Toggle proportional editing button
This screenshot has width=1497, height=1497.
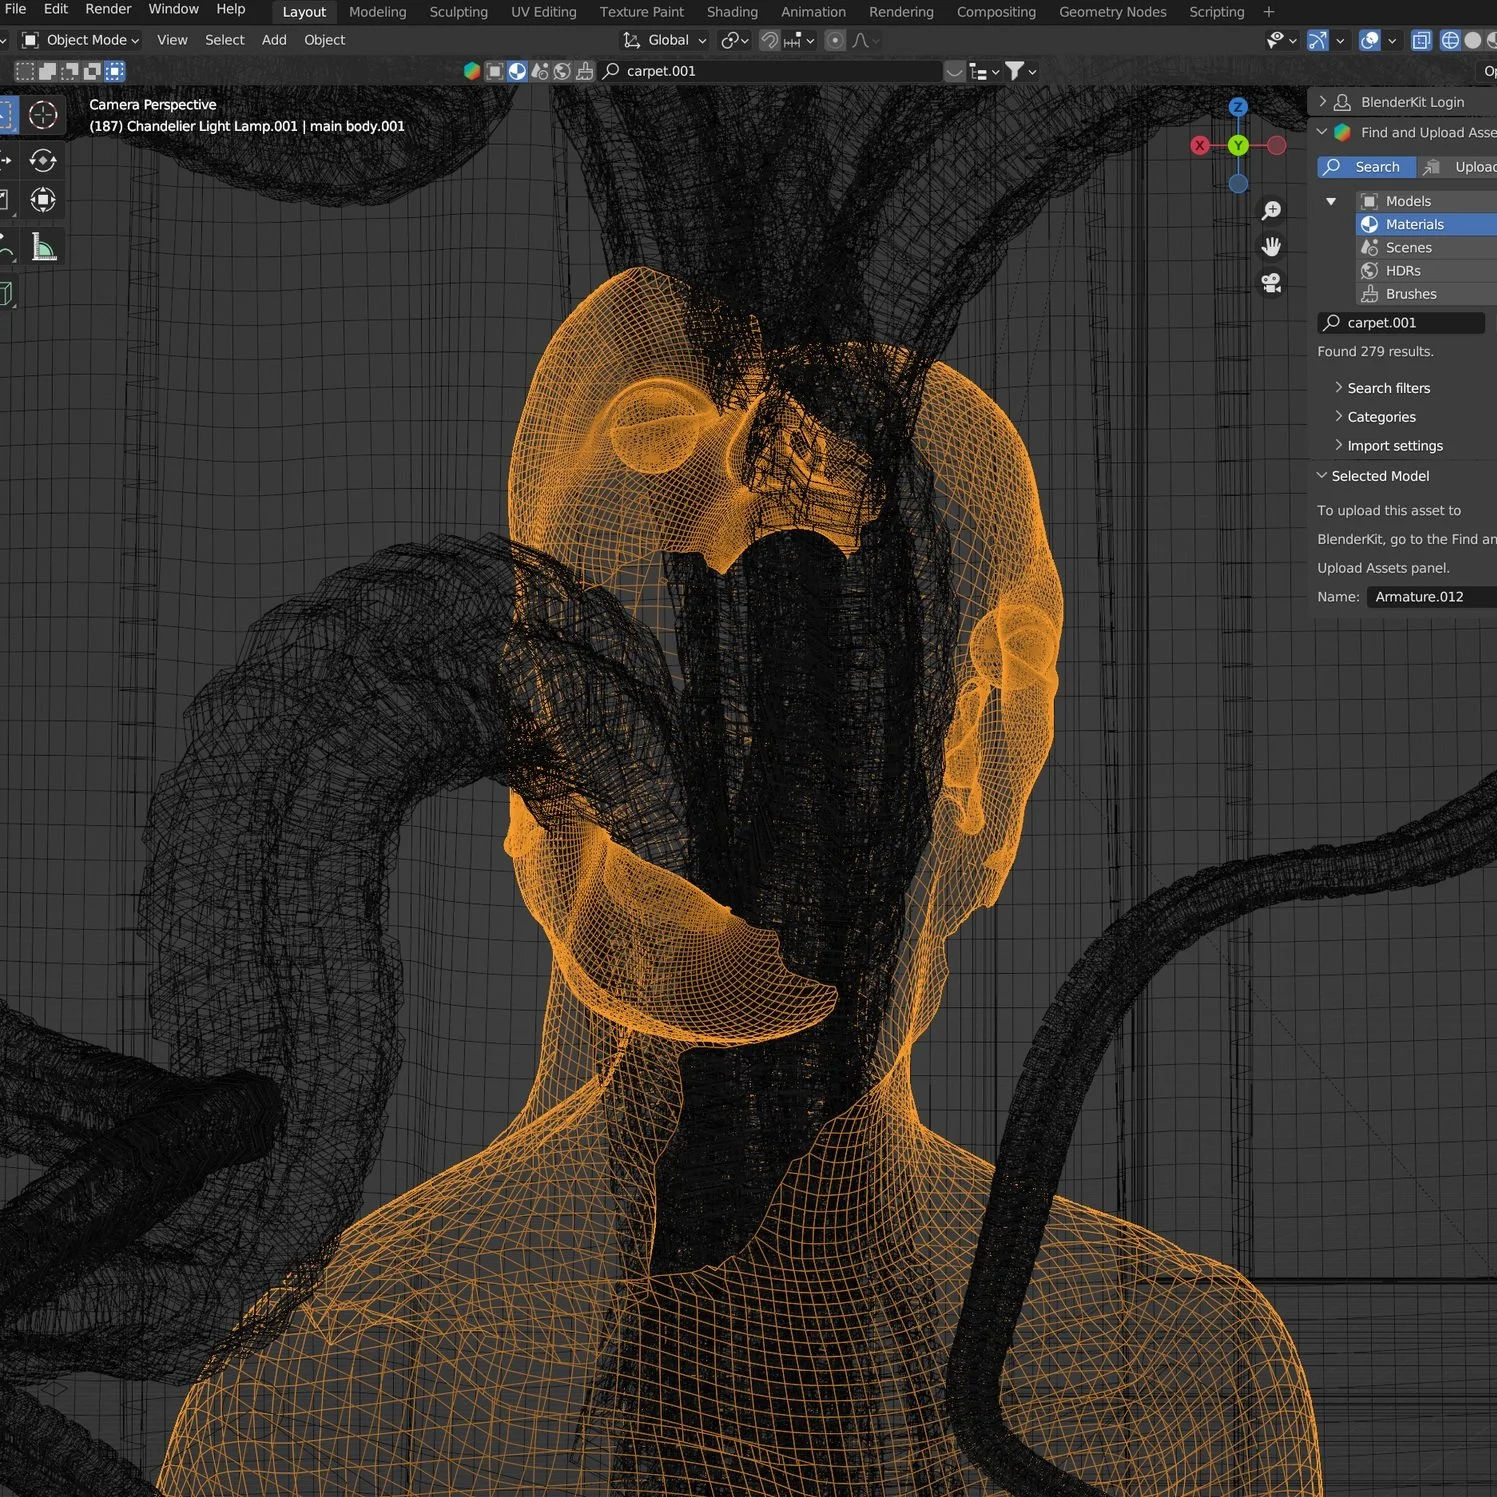point(835,40)
